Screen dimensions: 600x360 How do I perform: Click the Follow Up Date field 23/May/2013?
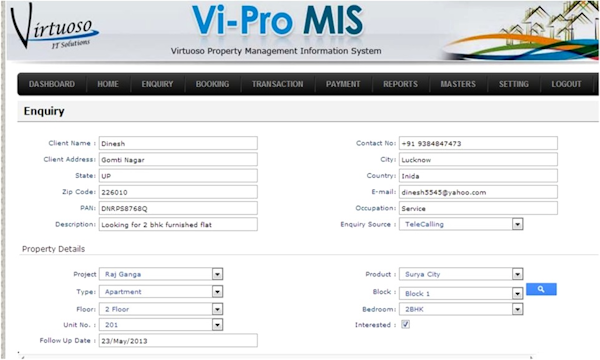(x=178, y=340)
